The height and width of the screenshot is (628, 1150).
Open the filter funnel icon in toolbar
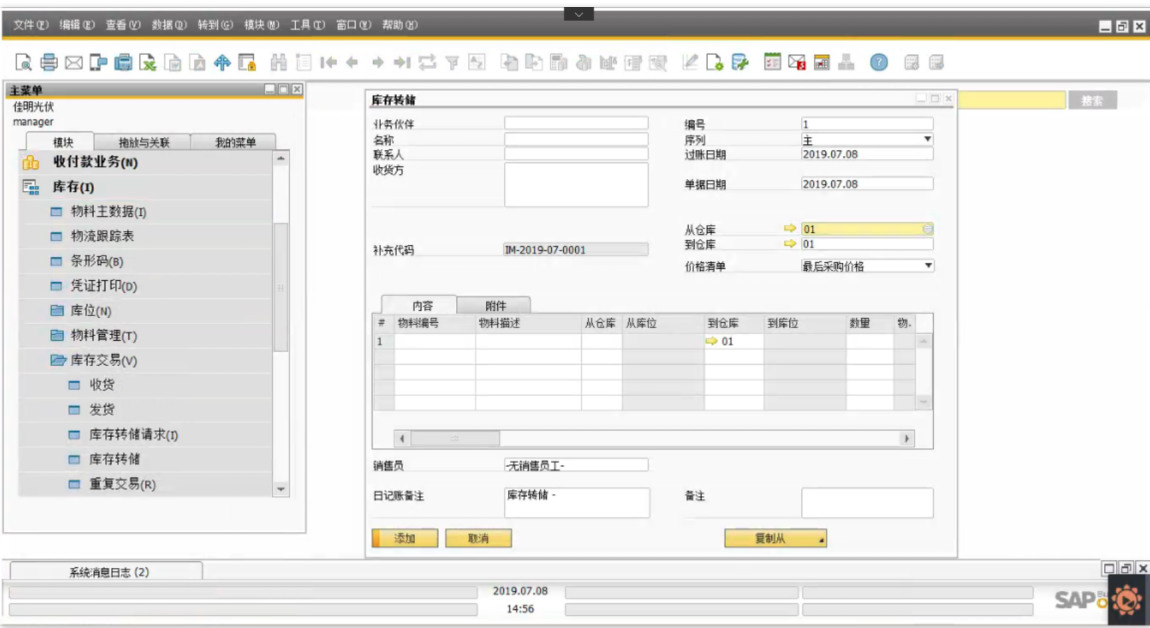click(452, 63)
